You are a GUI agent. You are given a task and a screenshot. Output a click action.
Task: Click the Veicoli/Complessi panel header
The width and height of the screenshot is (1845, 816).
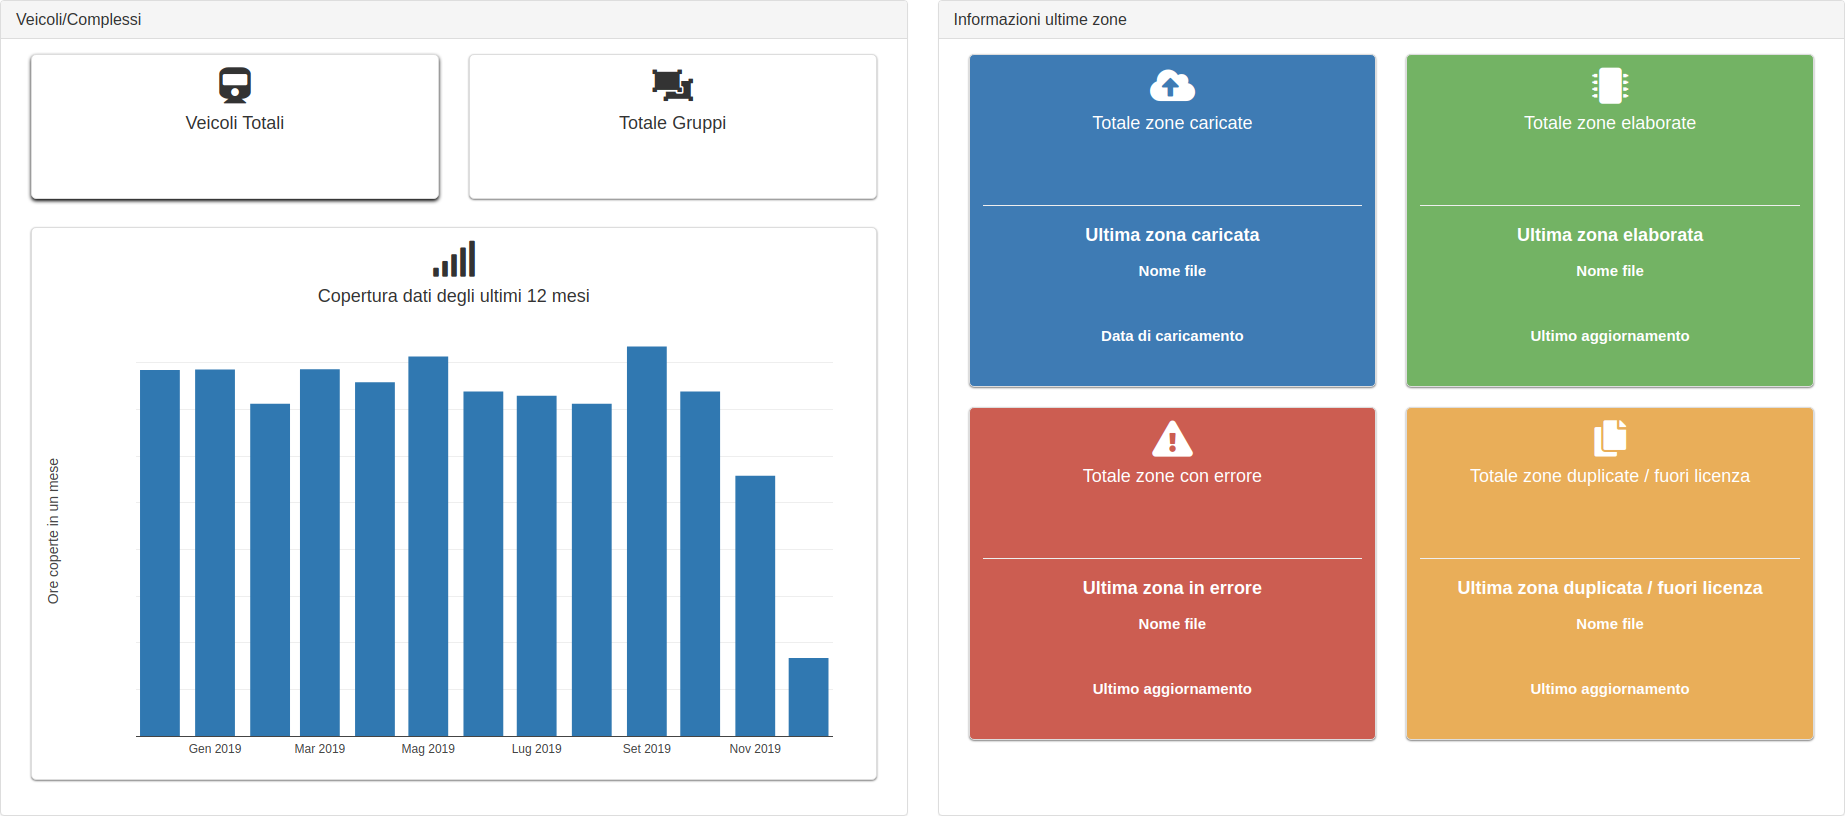point(454,20)
